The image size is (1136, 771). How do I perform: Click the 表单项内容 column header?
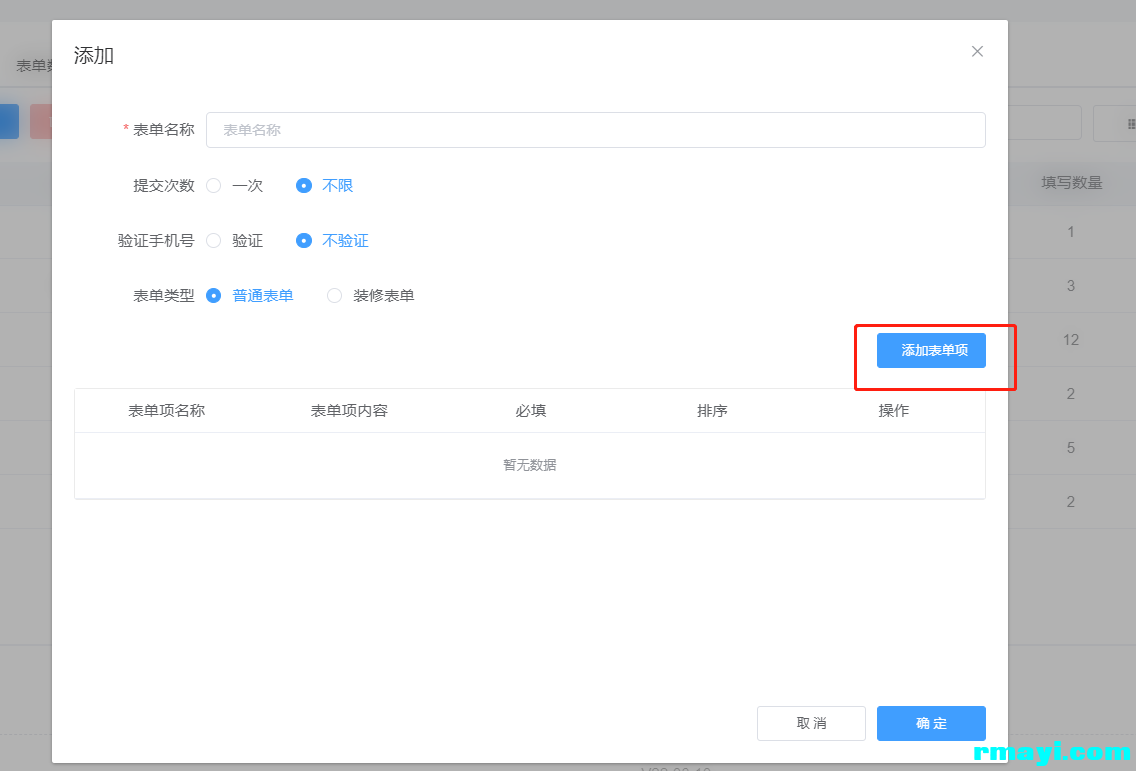point(349,411)
